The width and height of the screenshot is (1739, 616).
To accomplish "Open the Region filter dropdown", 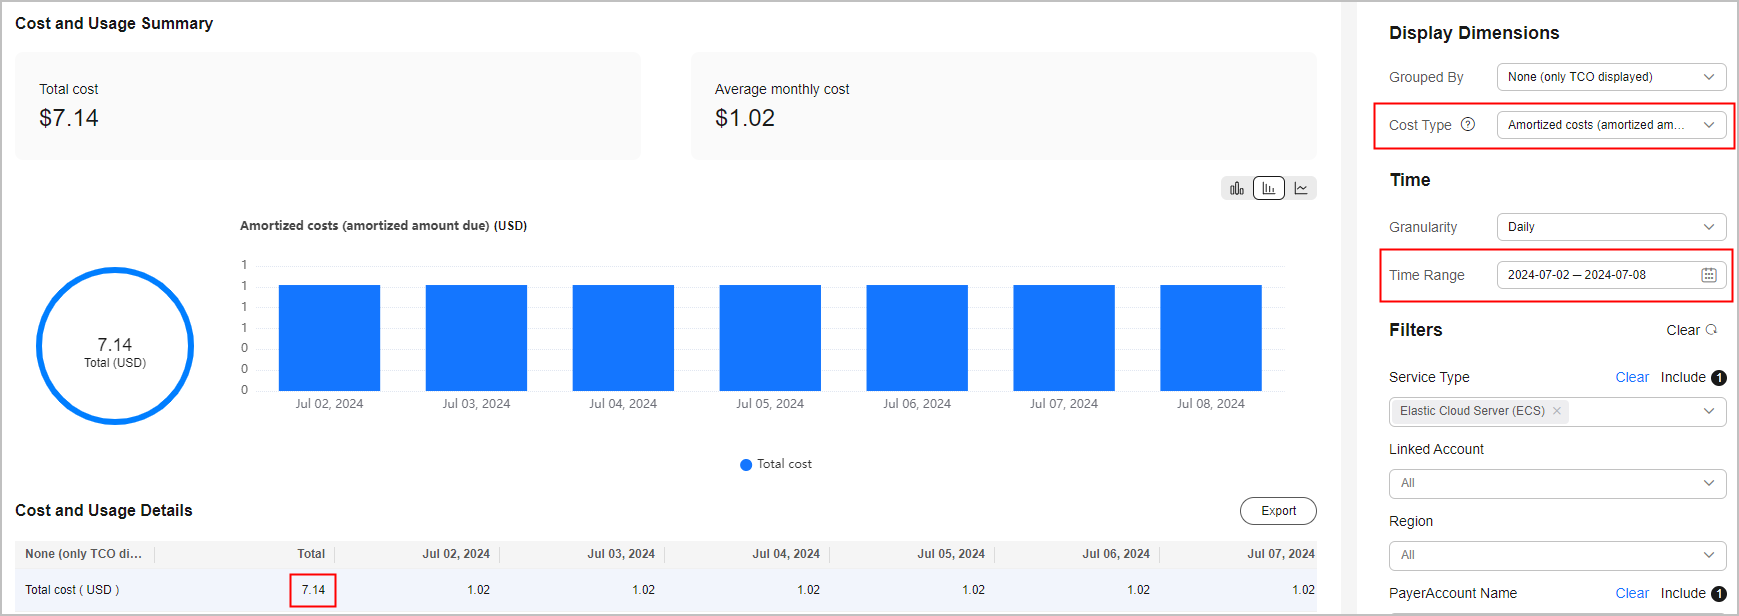I will [1557, 555].
